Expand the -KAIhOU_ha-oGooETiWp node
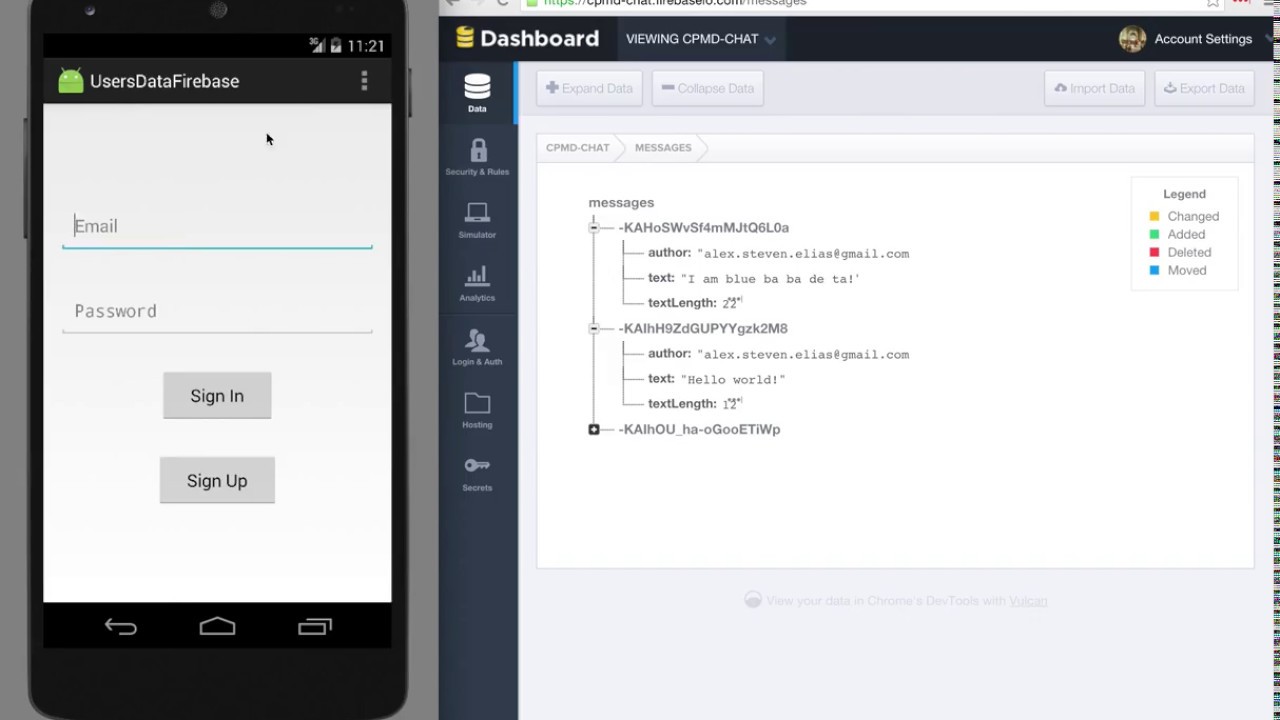 click(594, 429)
